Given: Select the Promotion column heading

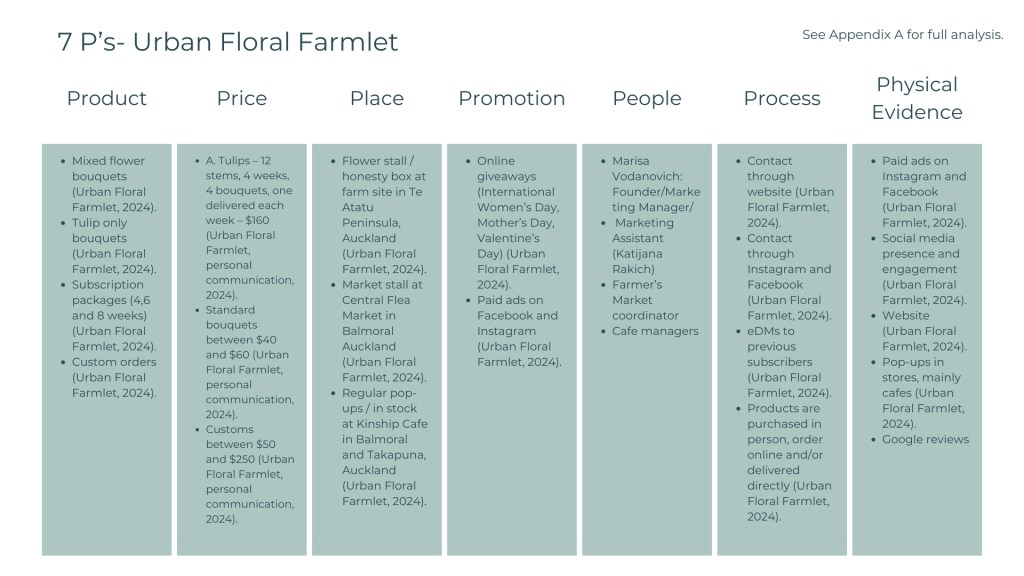Looking at the screenshot, I should 511,98.
